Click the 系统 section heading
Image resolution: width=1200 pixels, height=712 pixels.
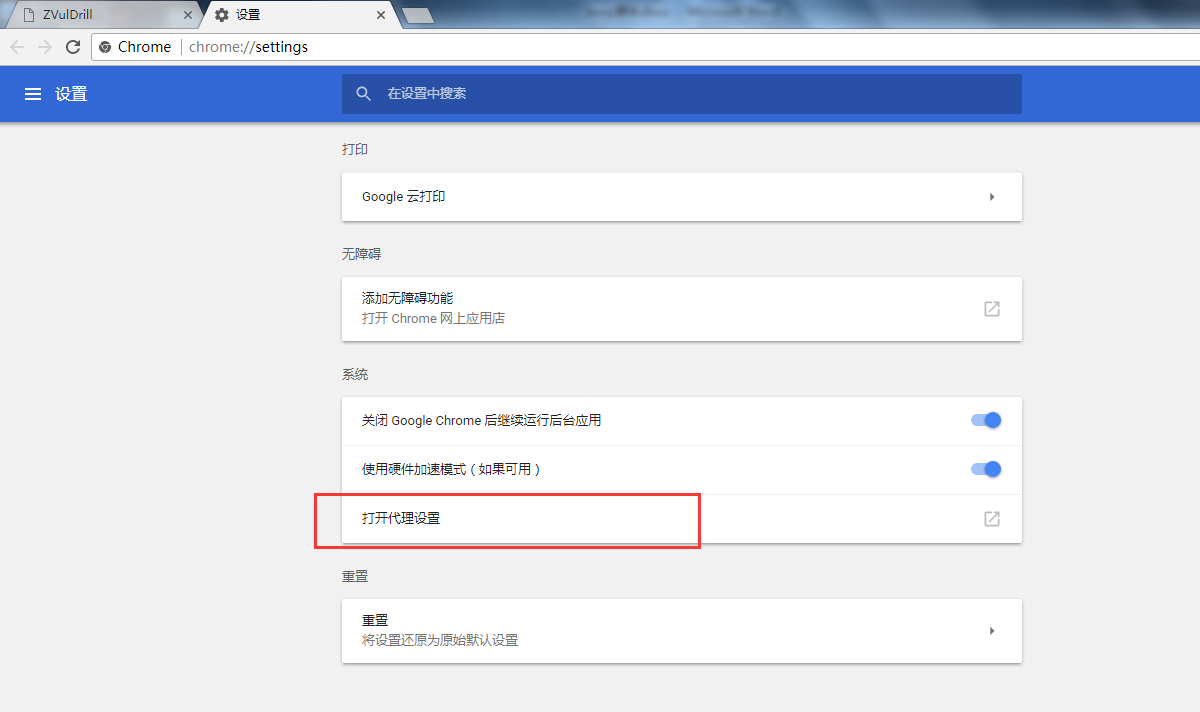[355, 374]
